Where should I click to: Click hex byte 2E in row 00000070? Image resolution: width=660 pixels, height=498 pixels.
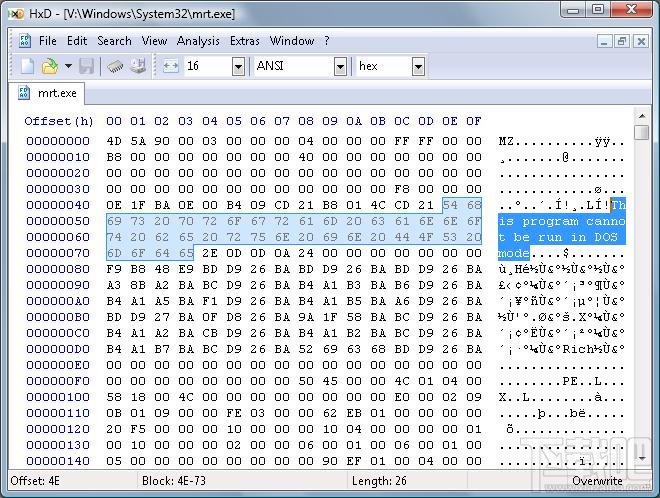point(210,253)
